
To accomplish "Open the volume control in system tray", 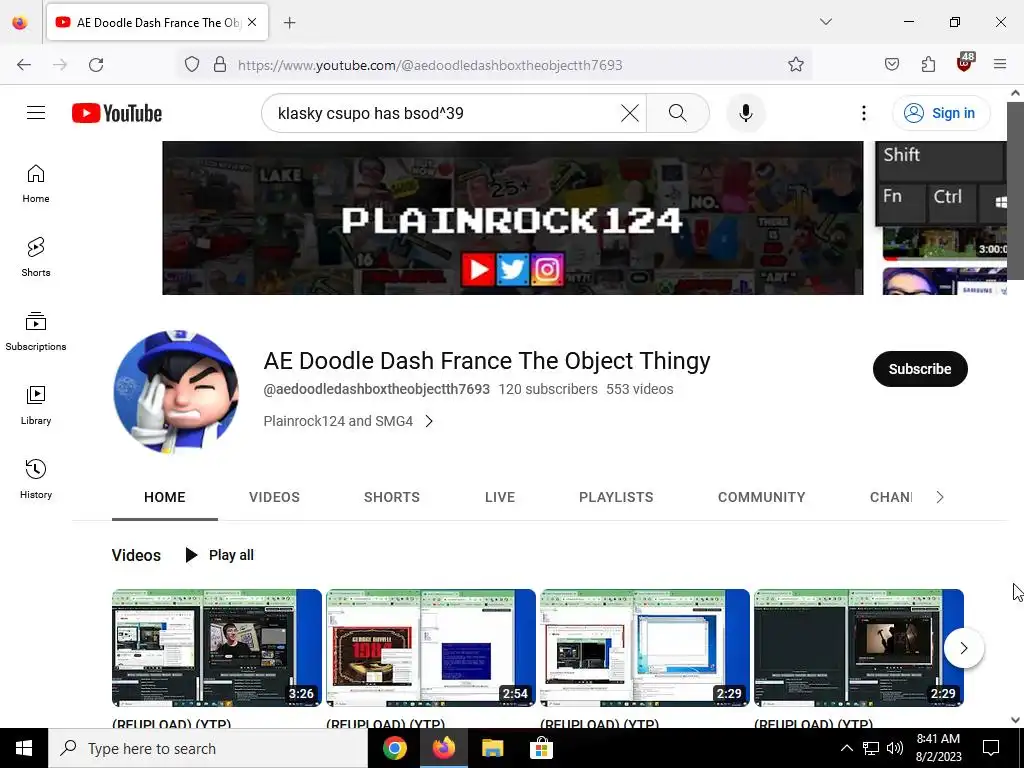I will pyautogui.click(x=895, y=748).
